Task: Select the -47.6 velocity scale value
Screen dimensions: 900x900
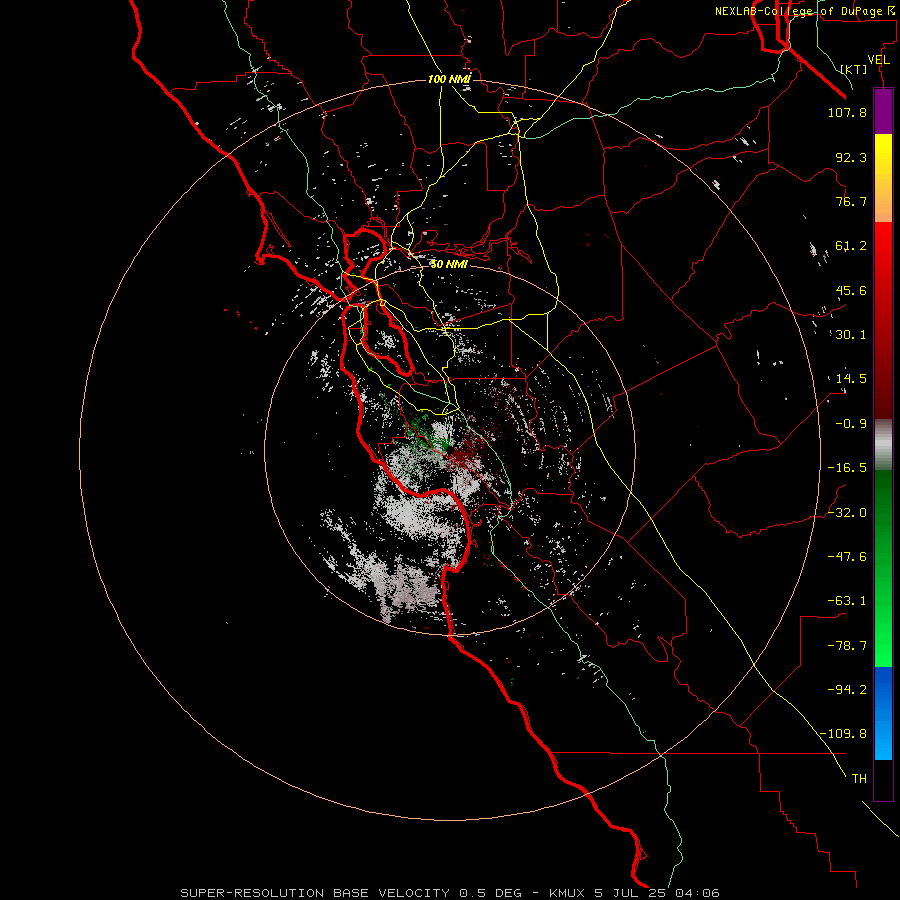Action: (x=847, y=557)
